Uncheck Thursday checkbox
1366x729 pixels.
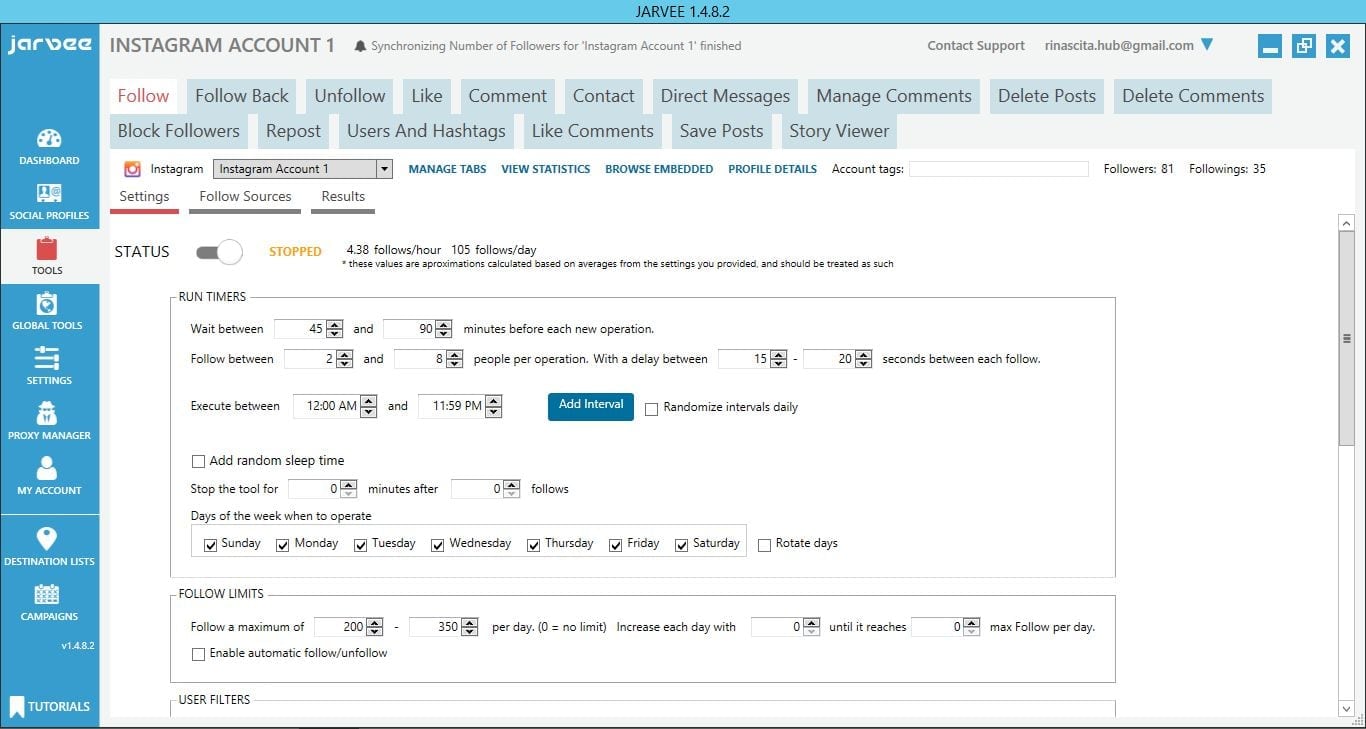tap(534, 545)
